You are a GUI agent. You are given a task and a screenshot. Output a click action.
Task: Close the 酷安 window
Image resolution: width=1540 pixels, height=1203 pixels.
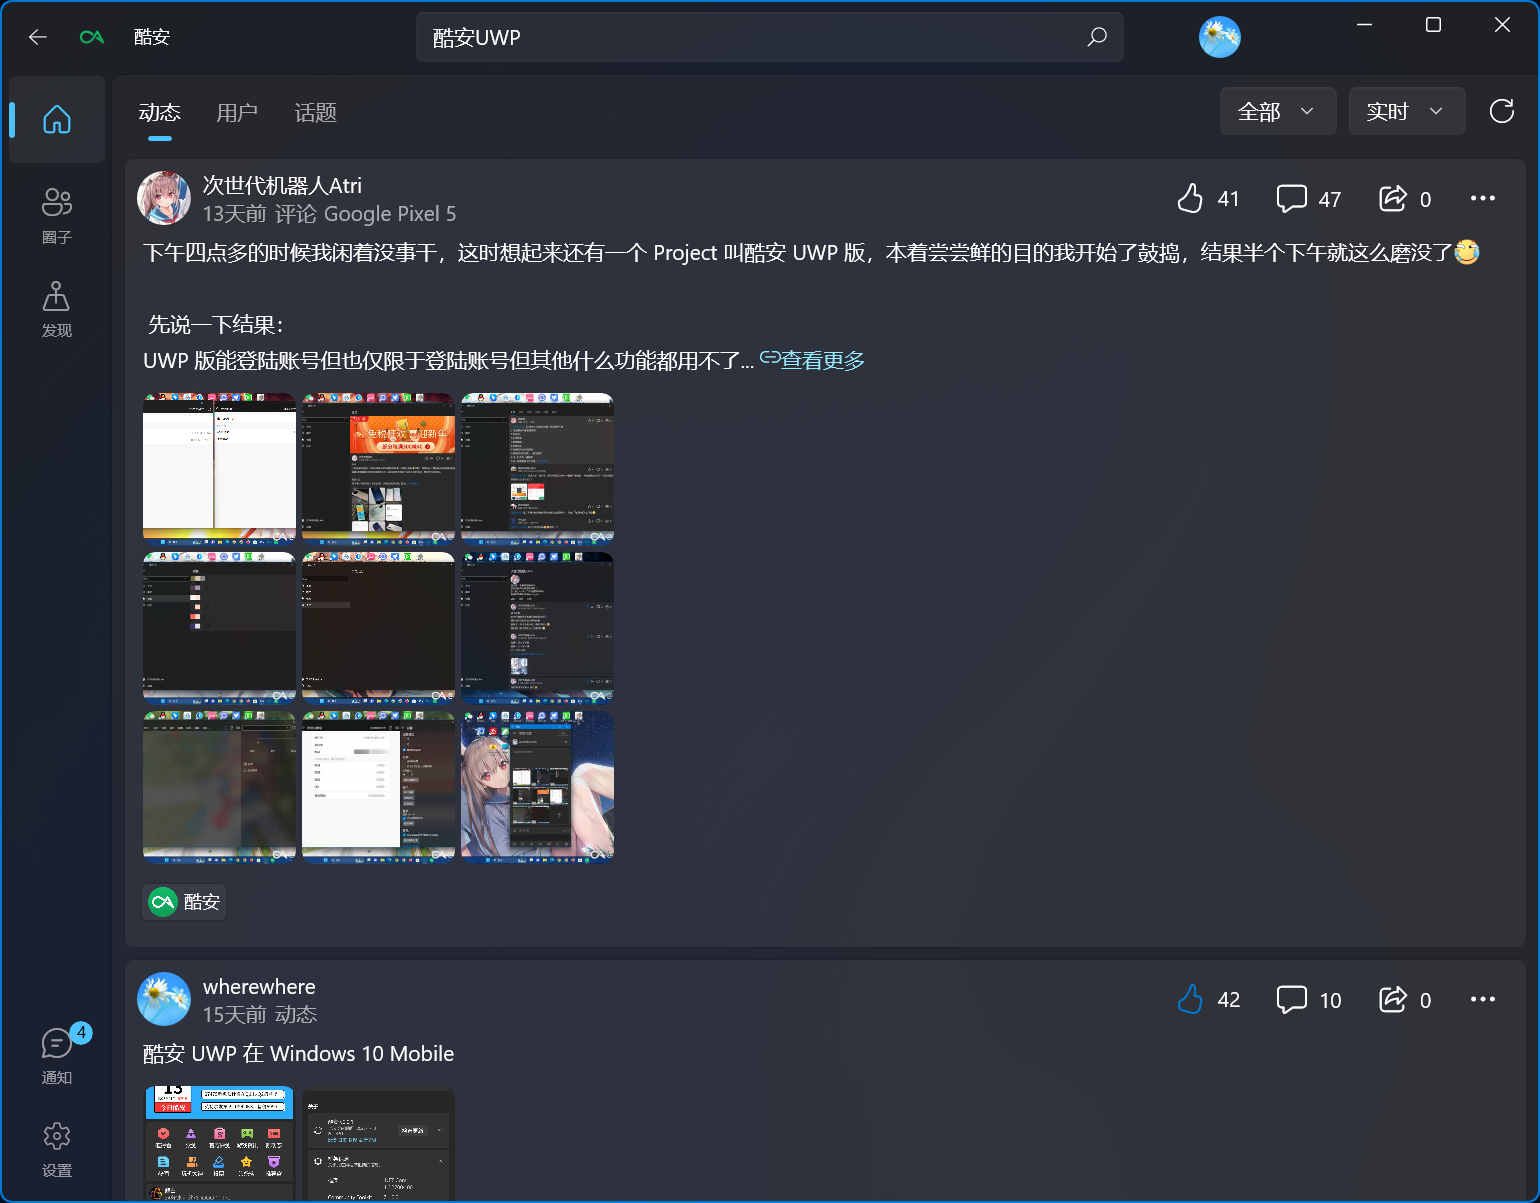point(1502,25)
